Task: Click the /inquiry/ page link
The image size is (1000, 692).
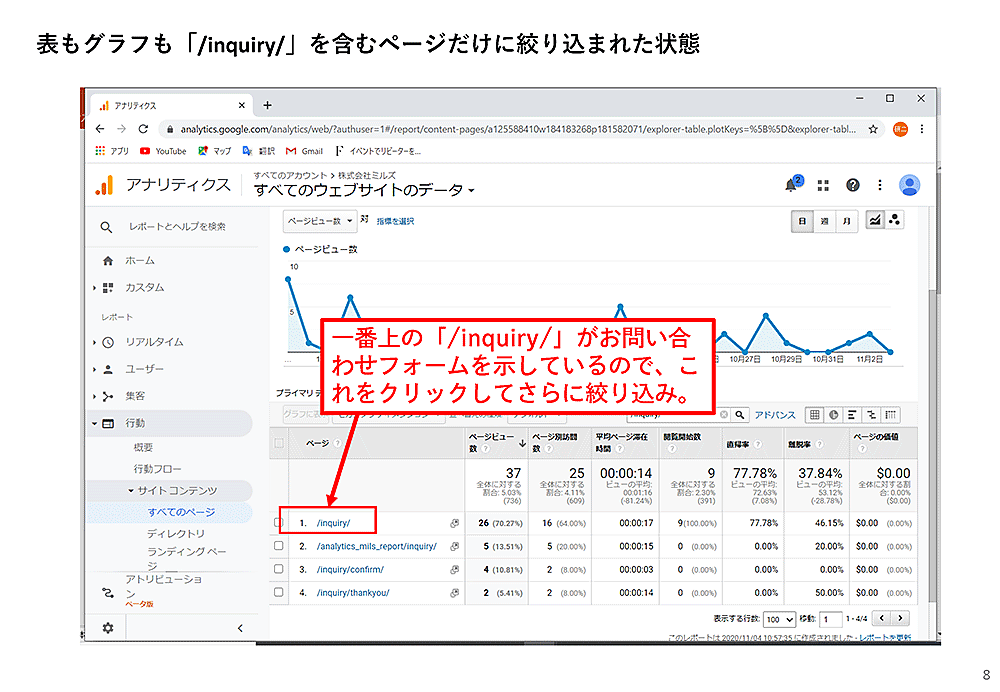Action: pos(333,523)
